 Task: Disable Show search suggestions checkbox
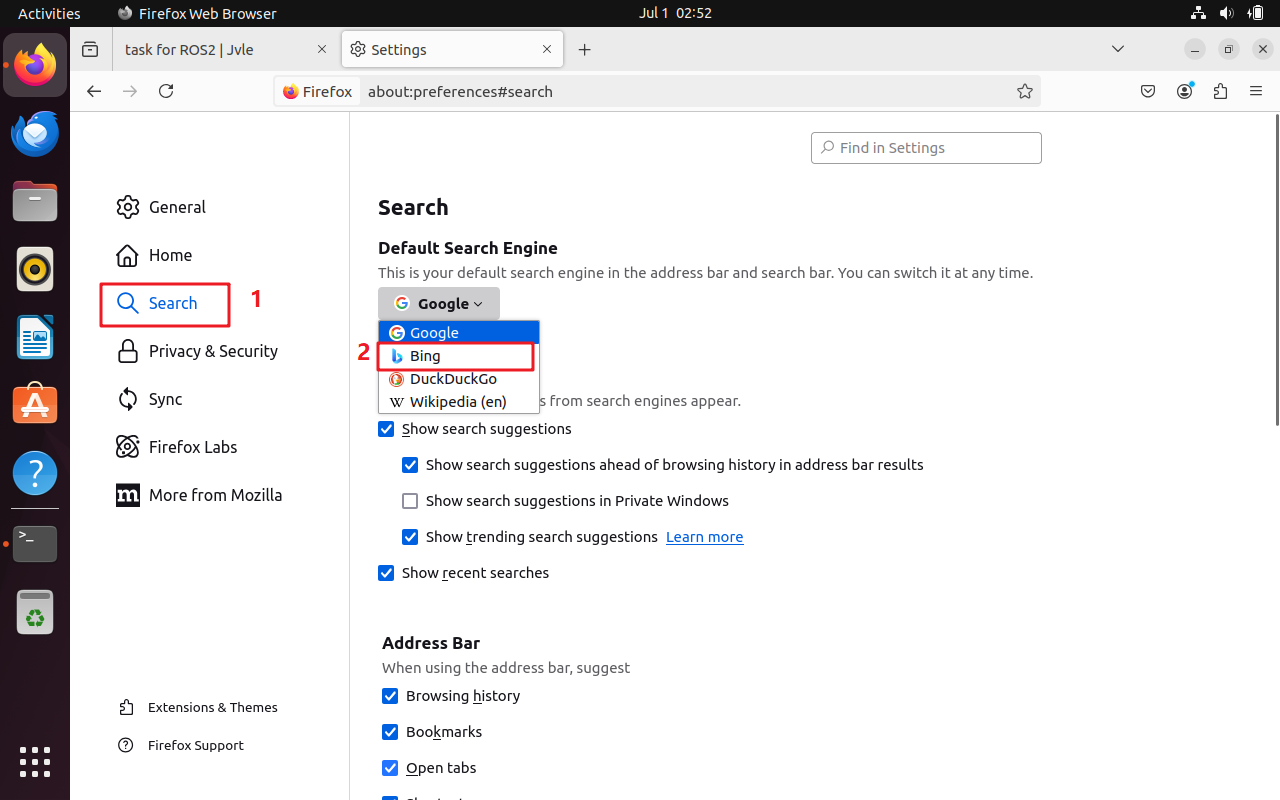tap(386, 429)
